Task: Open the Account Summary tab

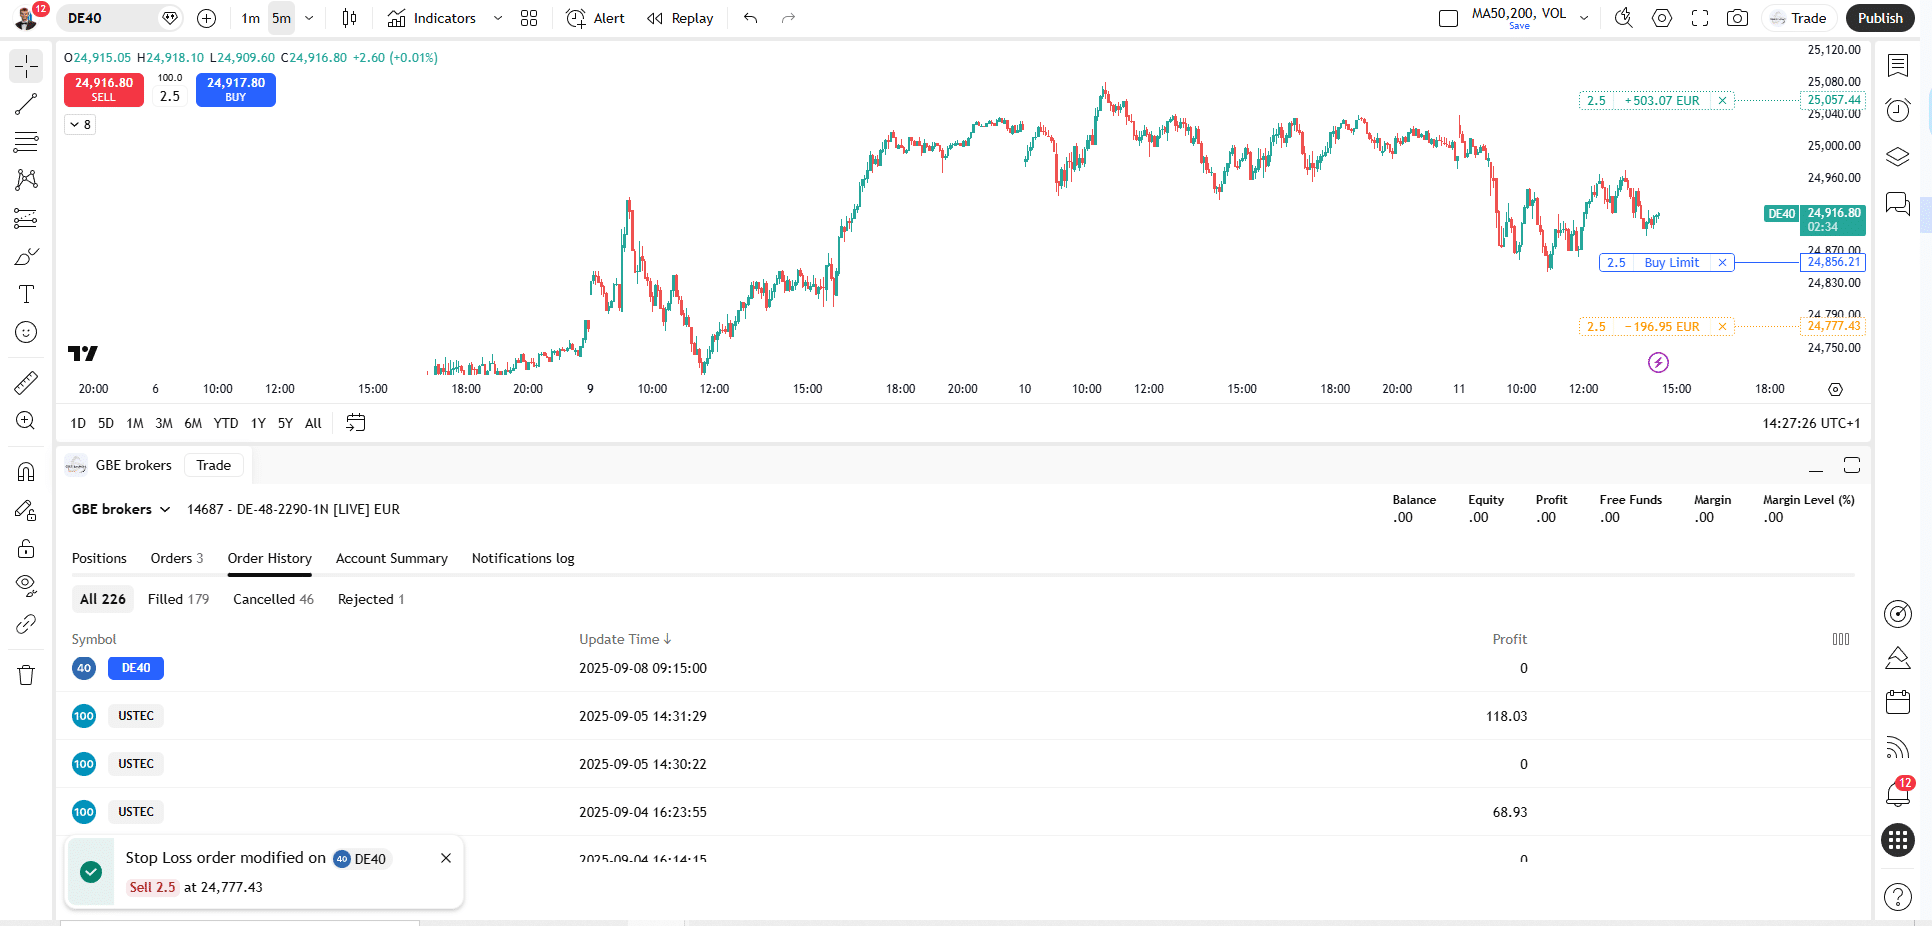Action: 391,558
